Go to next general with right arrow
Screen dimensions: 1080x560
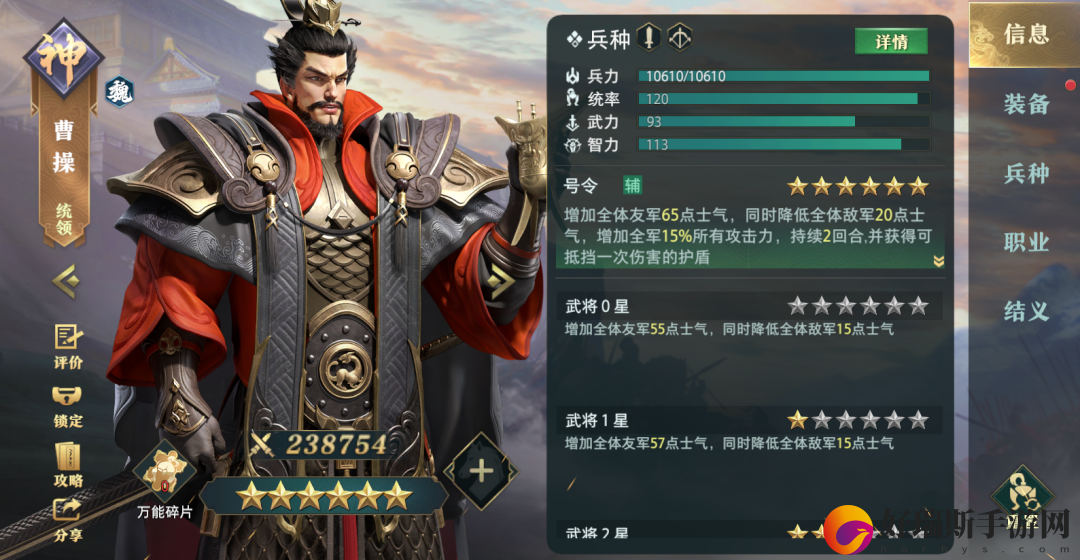coord(501,280)
